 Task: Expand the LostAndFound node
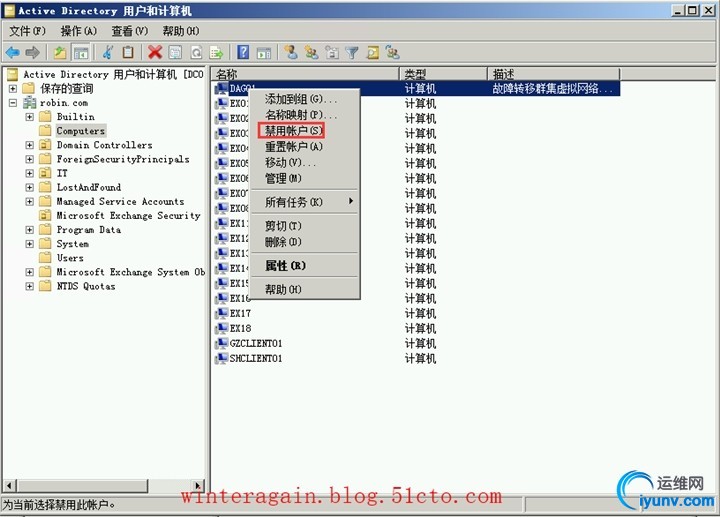coord(29,187)
